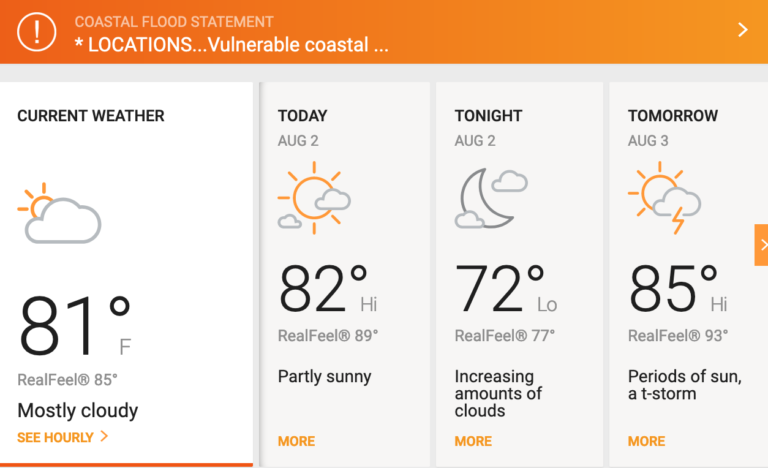Click the 72° Lo temperature for tonight
The height and width of the screenshot is (468, 768).
(x=505, y=288)
